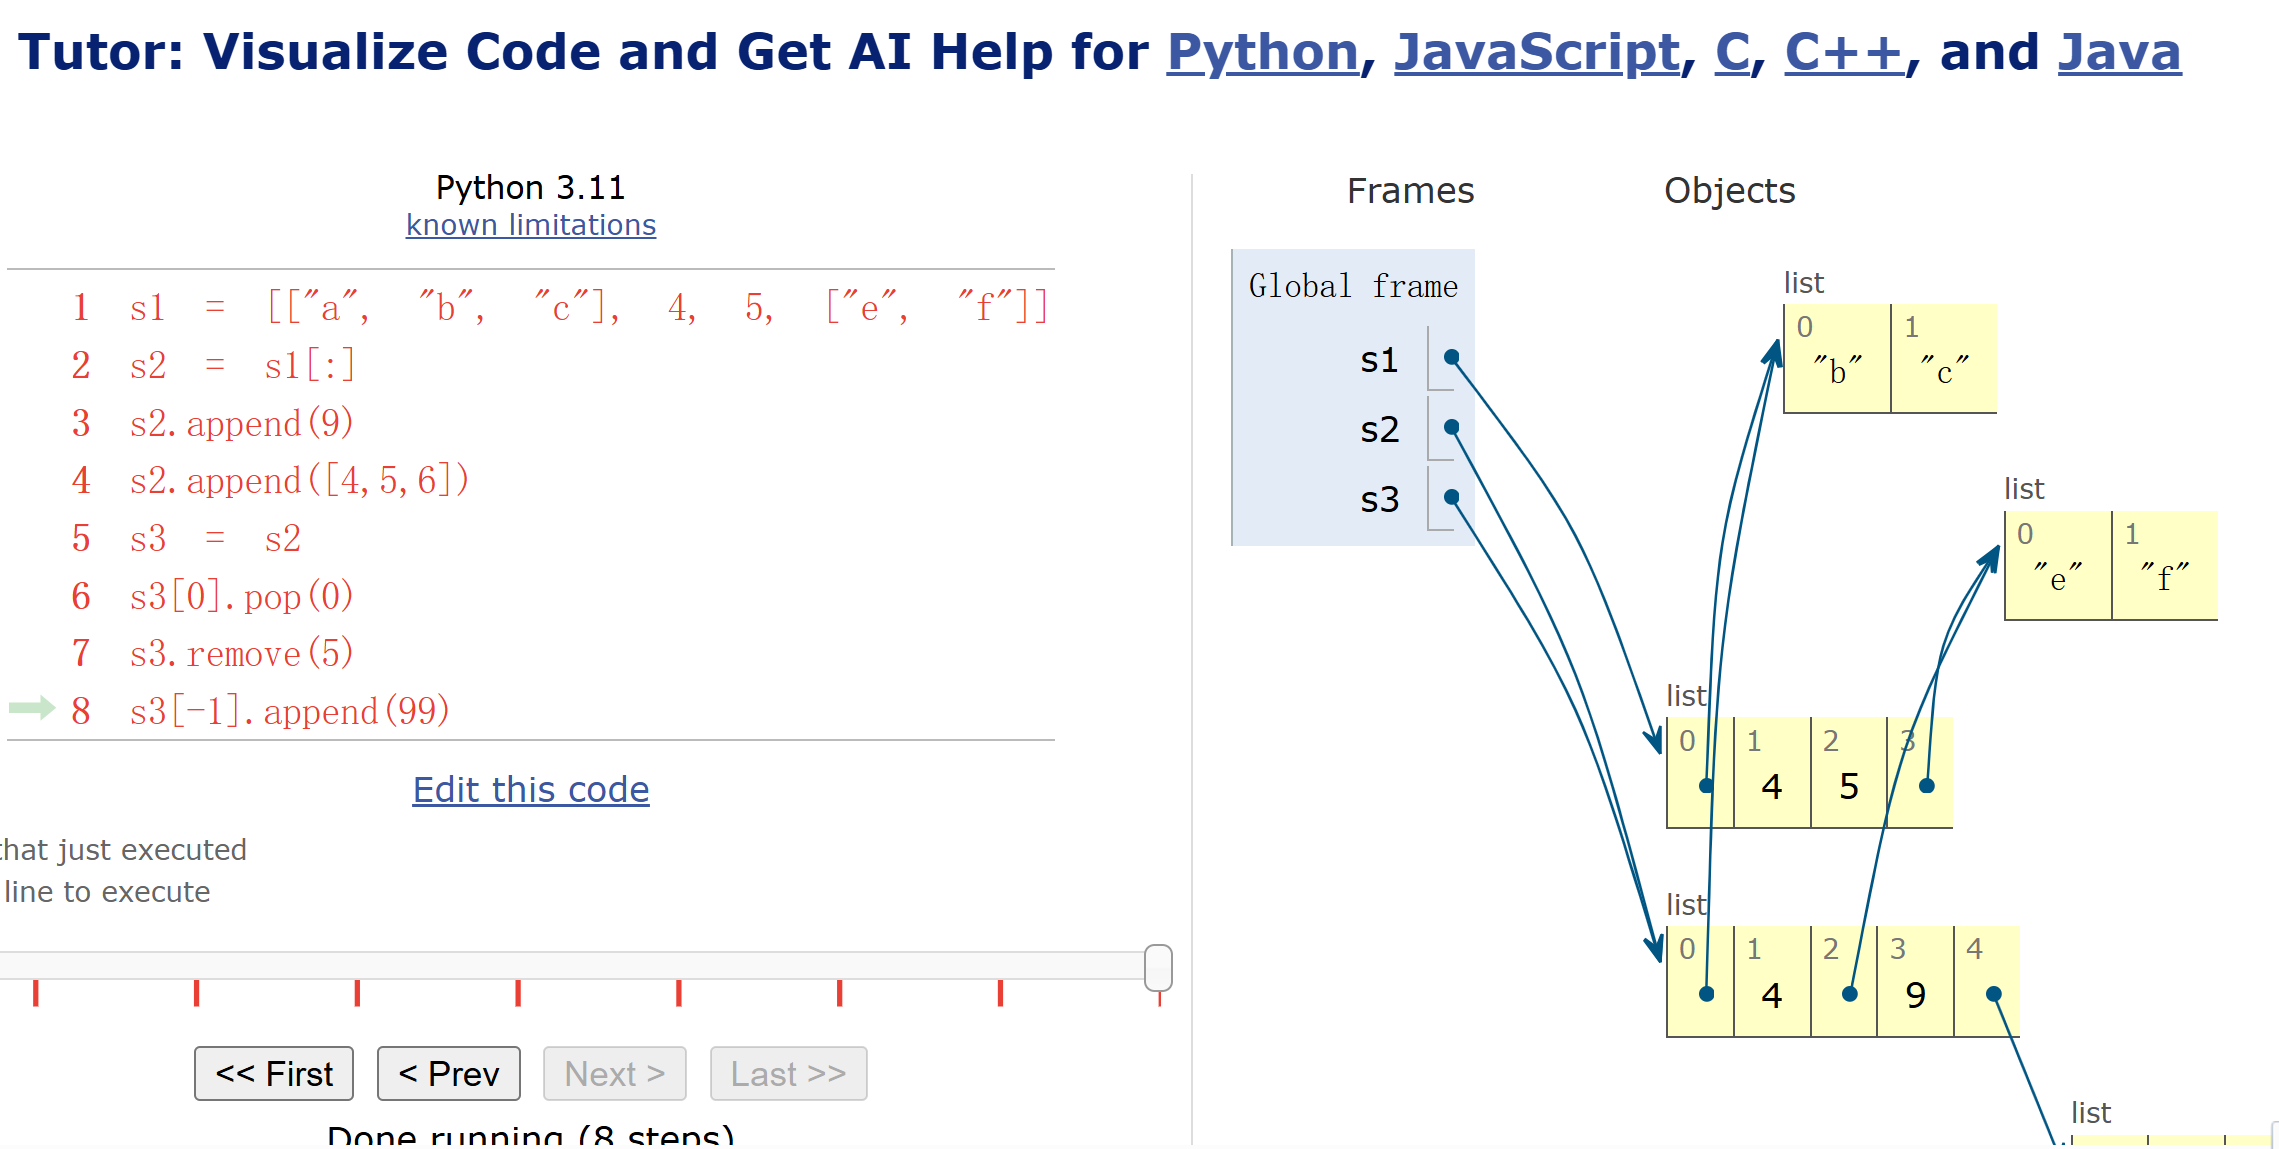The width and height of the screenshot is (2279, 1149).
Task: Click code line 4 s2.append([4,5,6])
Action: pyautogui.click(x=299, y=481)
